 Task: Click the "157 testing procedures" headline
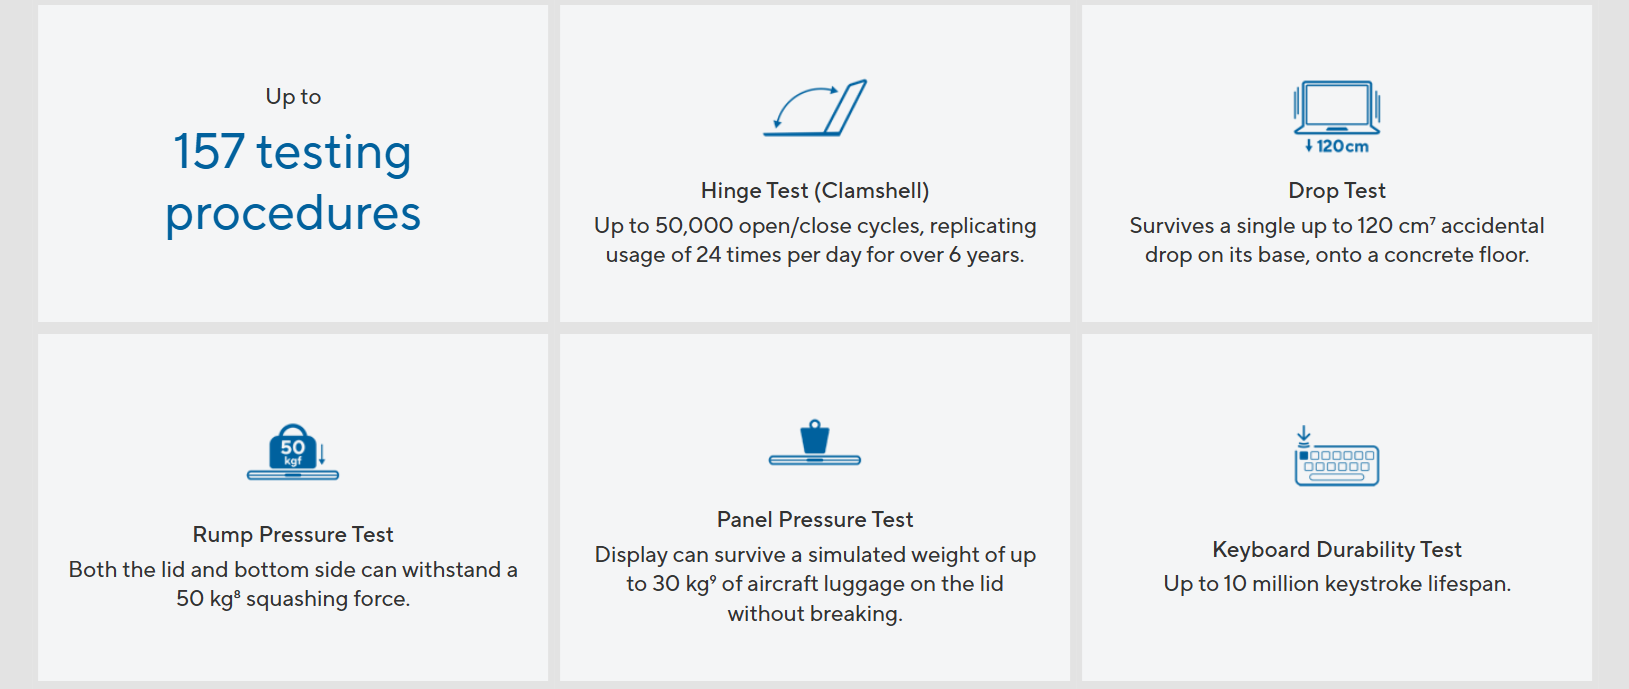(x=293, y=182)
